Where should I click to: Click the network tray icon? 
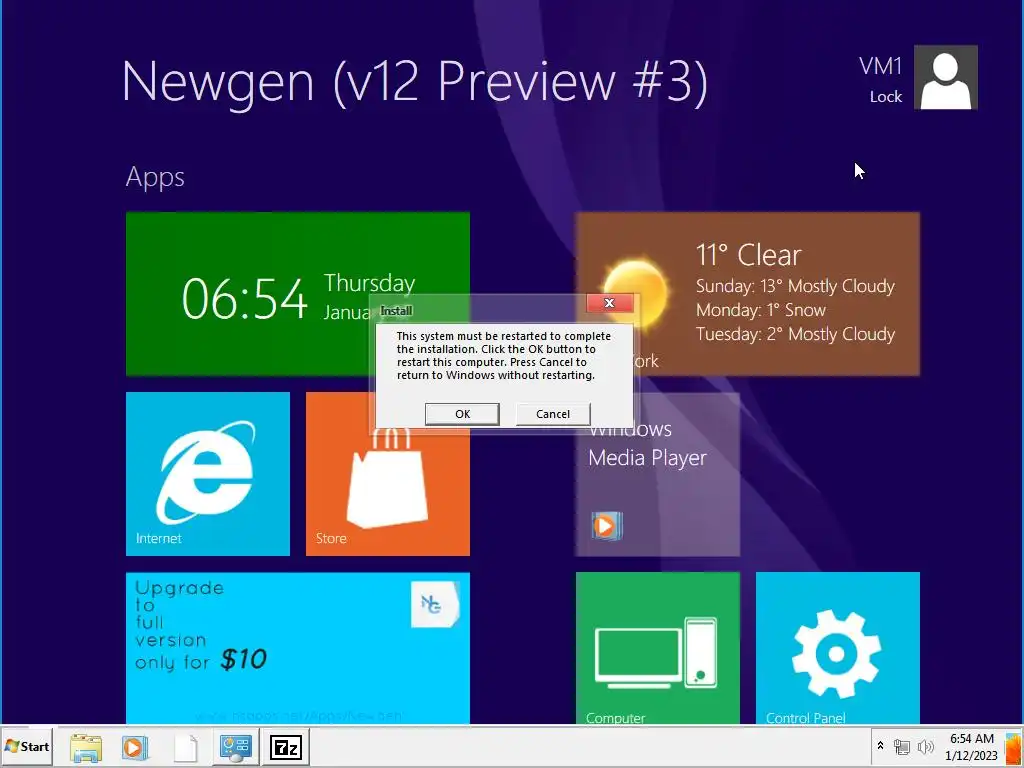[x=902, y=746]
